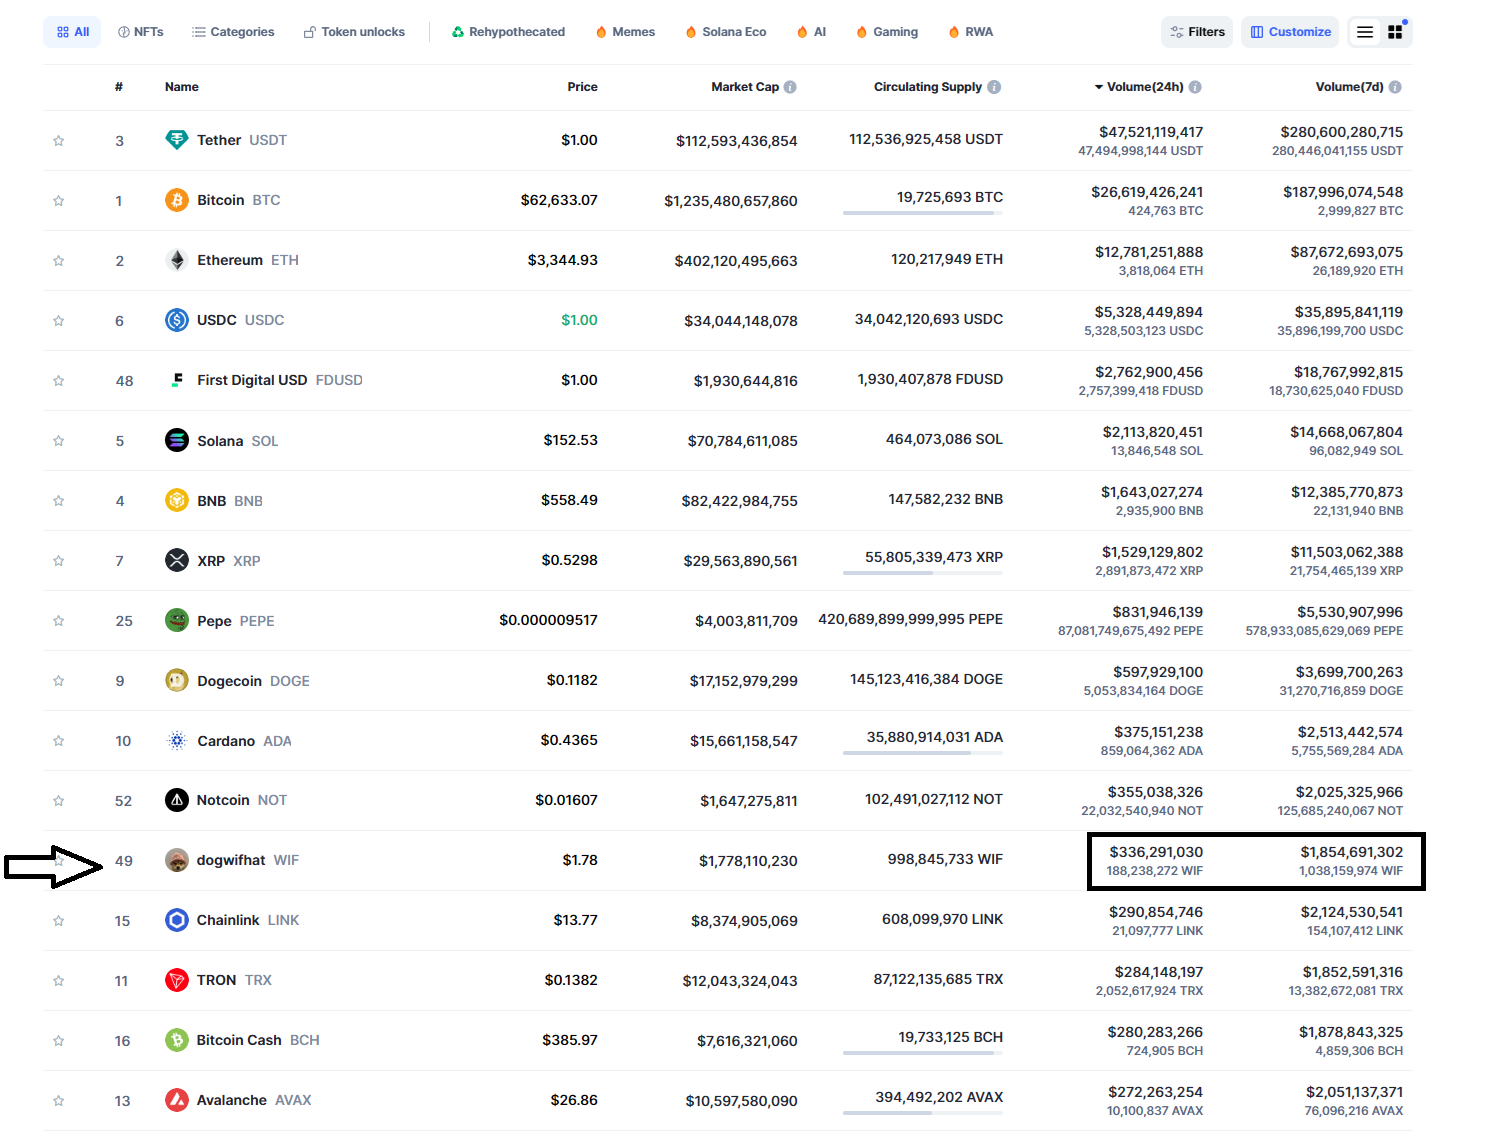Select the Solana Eco category filter

[x=725, y=32]
